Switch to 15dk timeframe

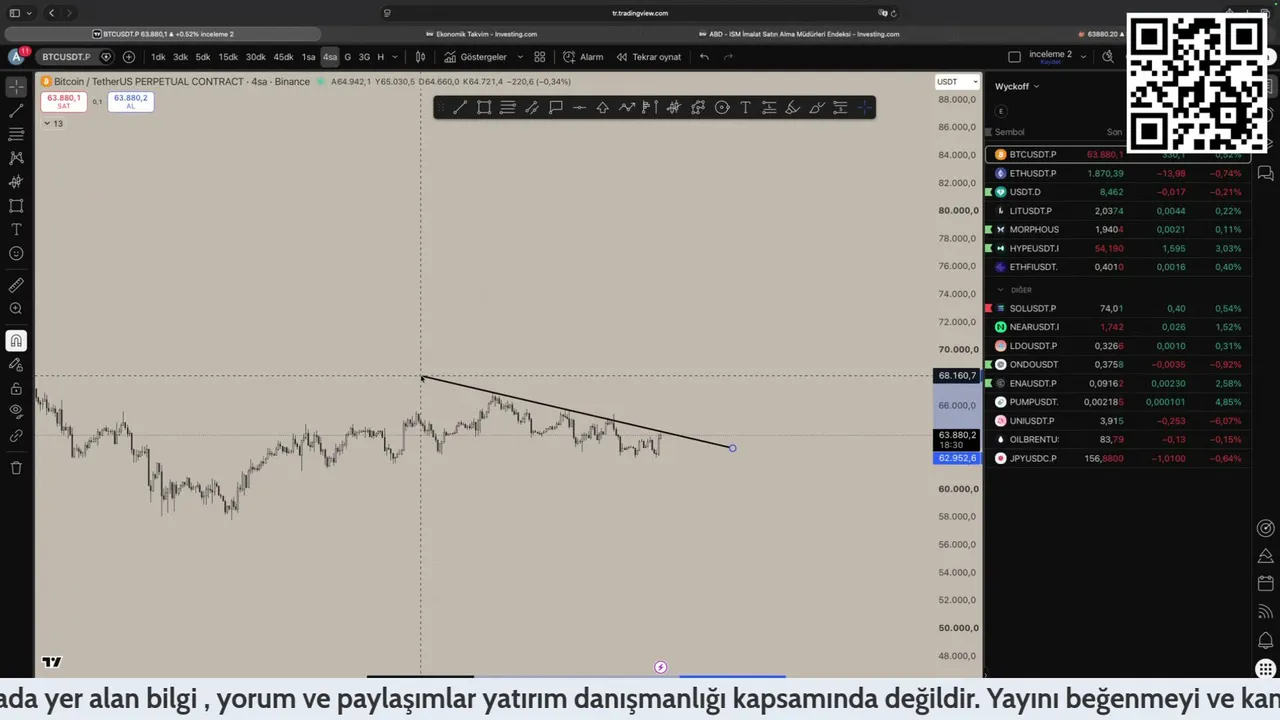click(228, 57)
